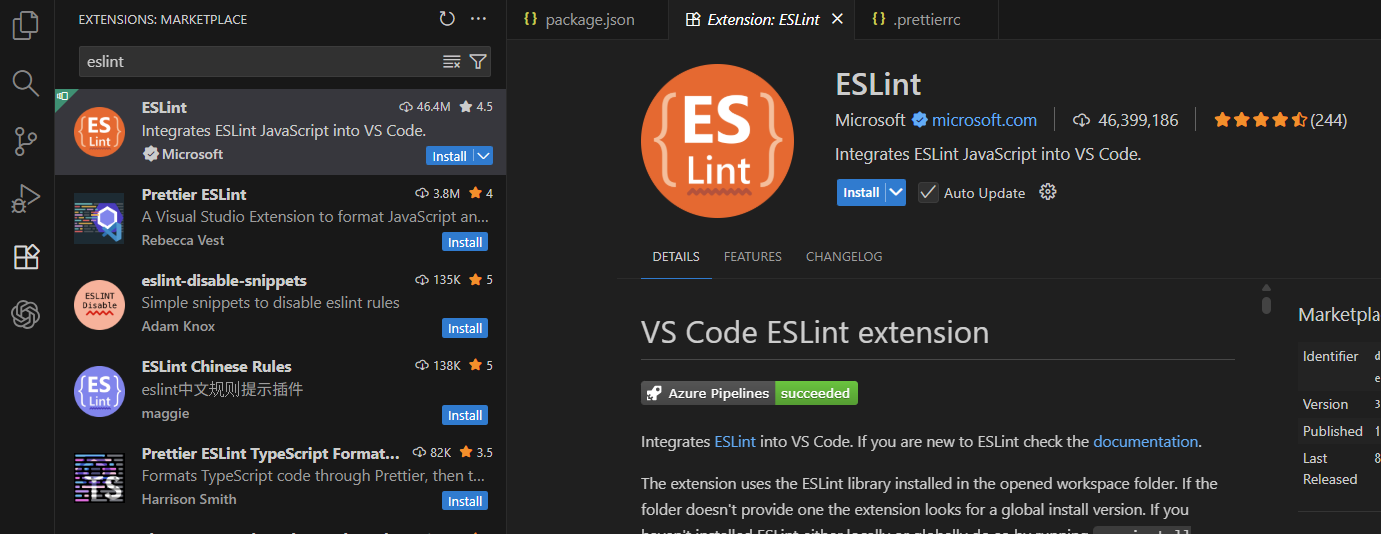The height and width of the screenshot is (534, 1381).
Task: Open the FEATURES tab
Action: [x=753, y=257]
